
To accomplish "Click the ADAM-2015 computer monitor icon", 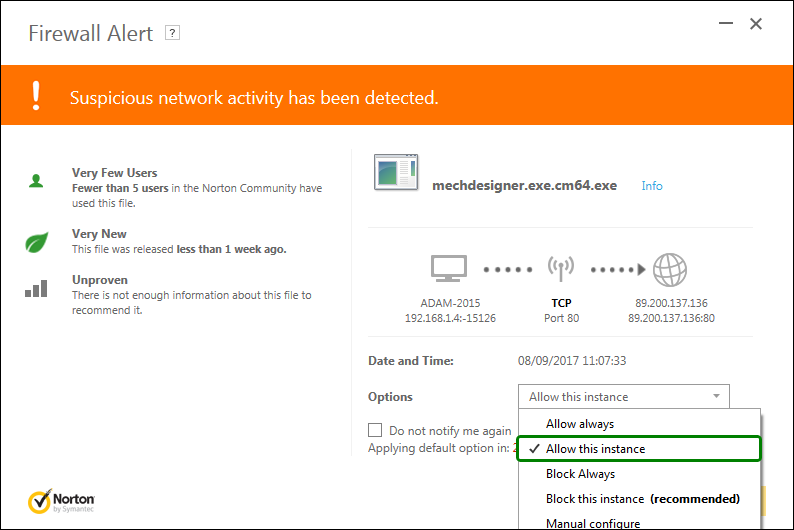I will [x=449, y=268].
